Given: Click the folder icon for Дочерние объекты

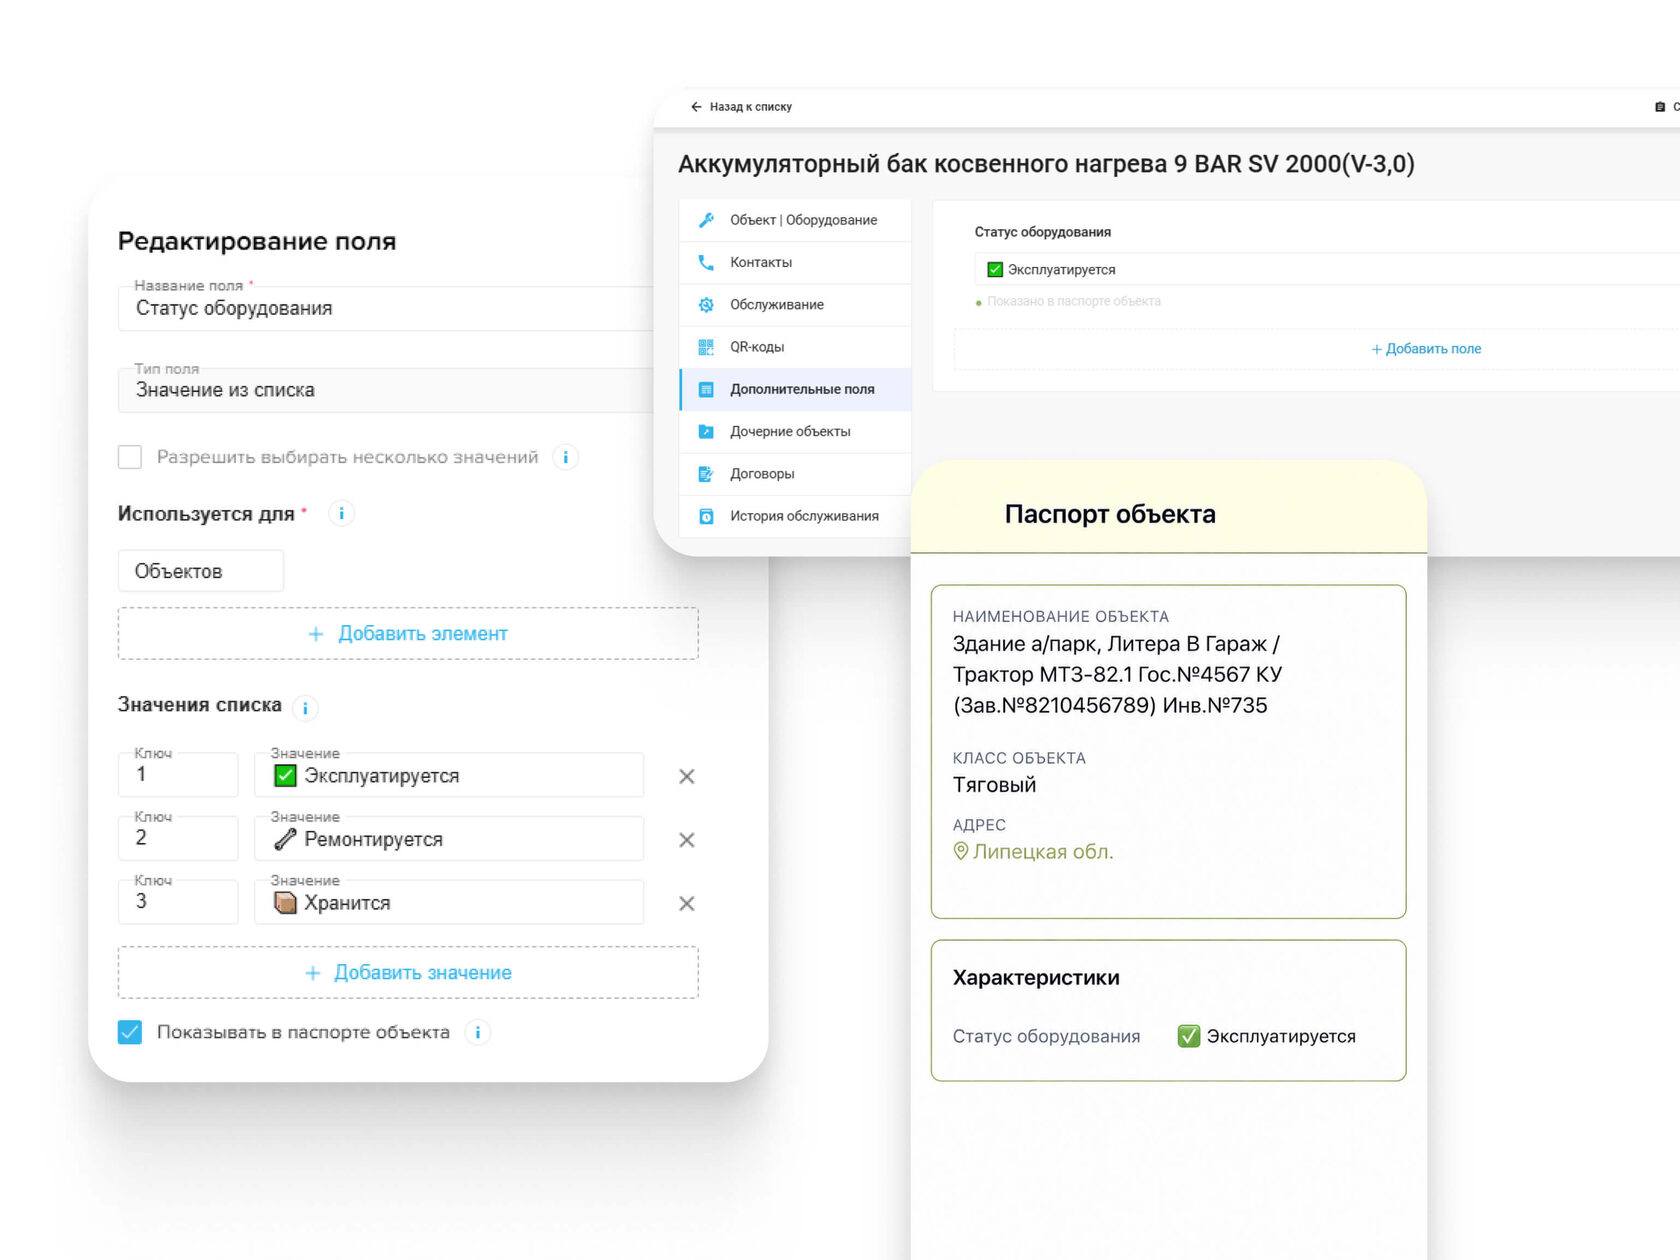Looking at the screenshot, I should pyautogui.click(x=706, y=432).
